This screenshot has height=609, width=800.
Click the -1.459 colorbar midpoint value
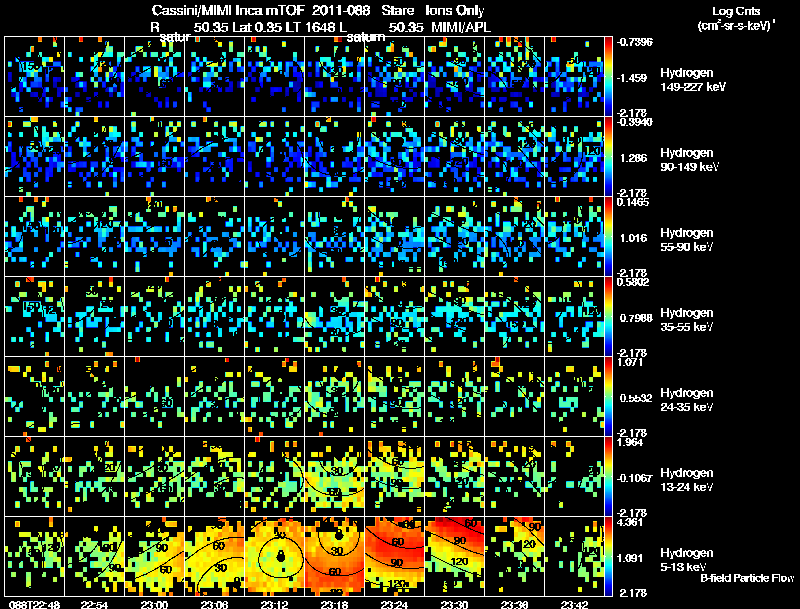point(632,78)
